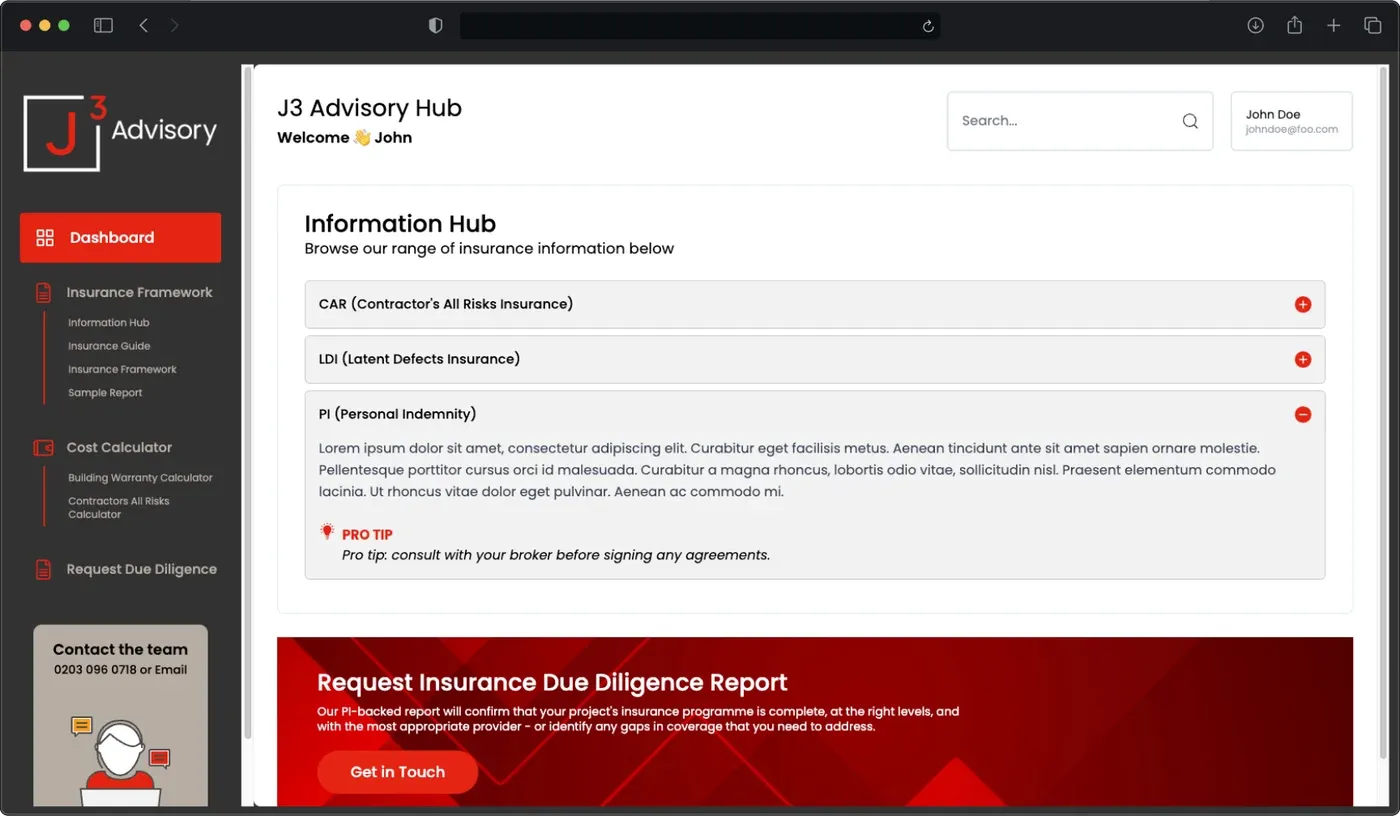
Task: Click the PRO TIP lightbulb icon
Action: click(x=327, y=532)
